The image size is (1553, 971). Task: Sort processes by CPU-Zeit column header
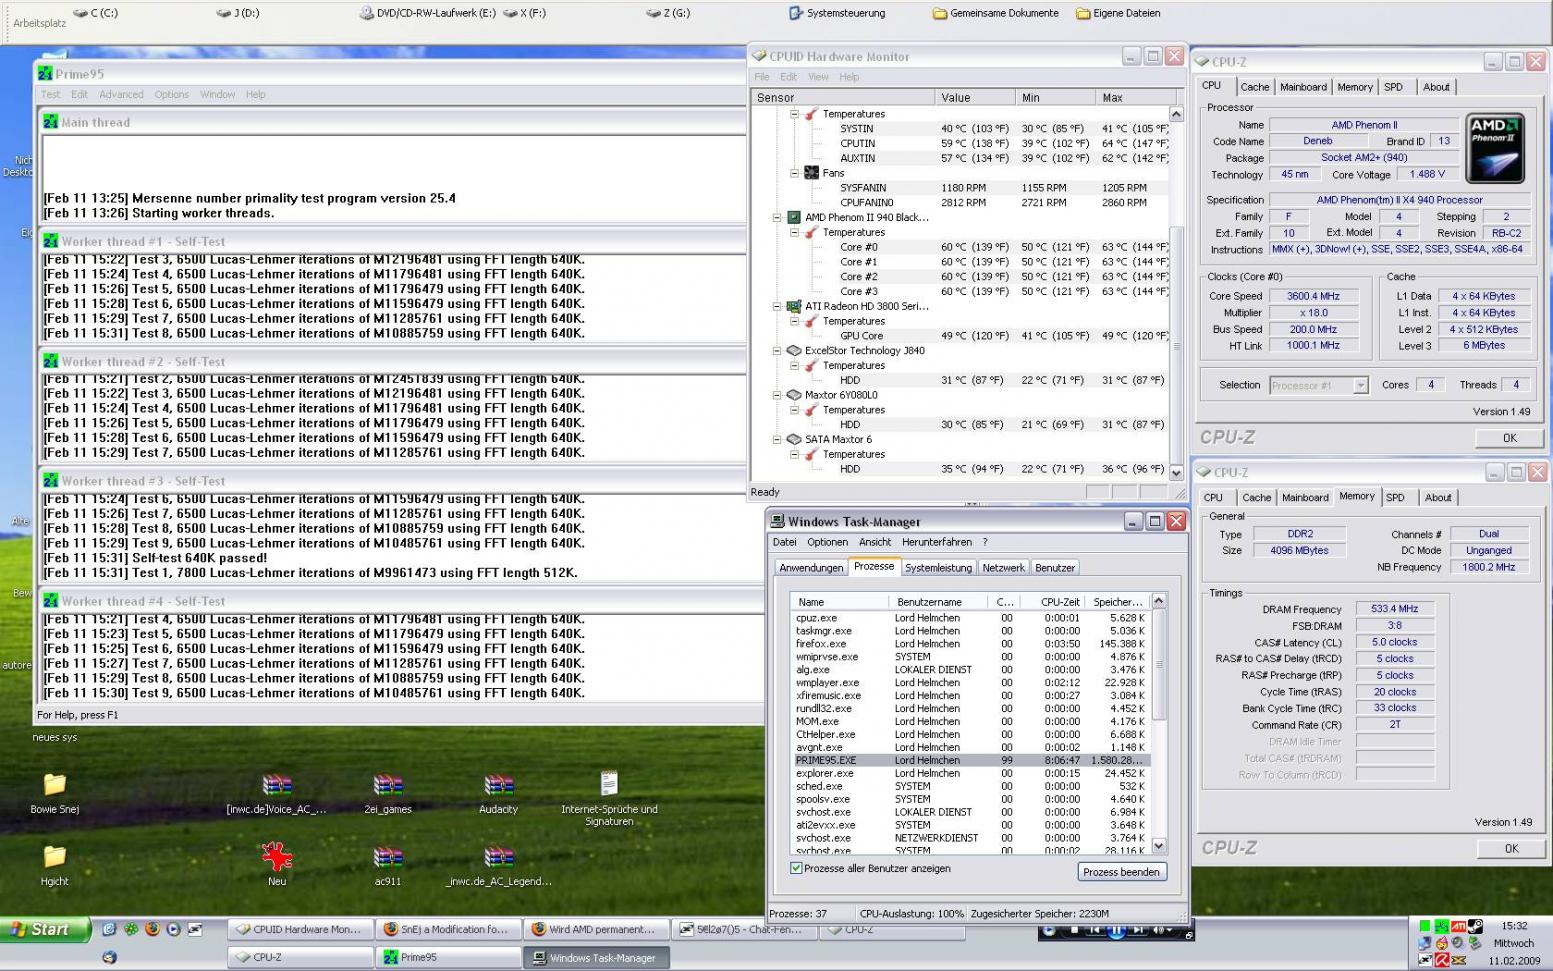pyautogui.click(x=1053, y=602)
